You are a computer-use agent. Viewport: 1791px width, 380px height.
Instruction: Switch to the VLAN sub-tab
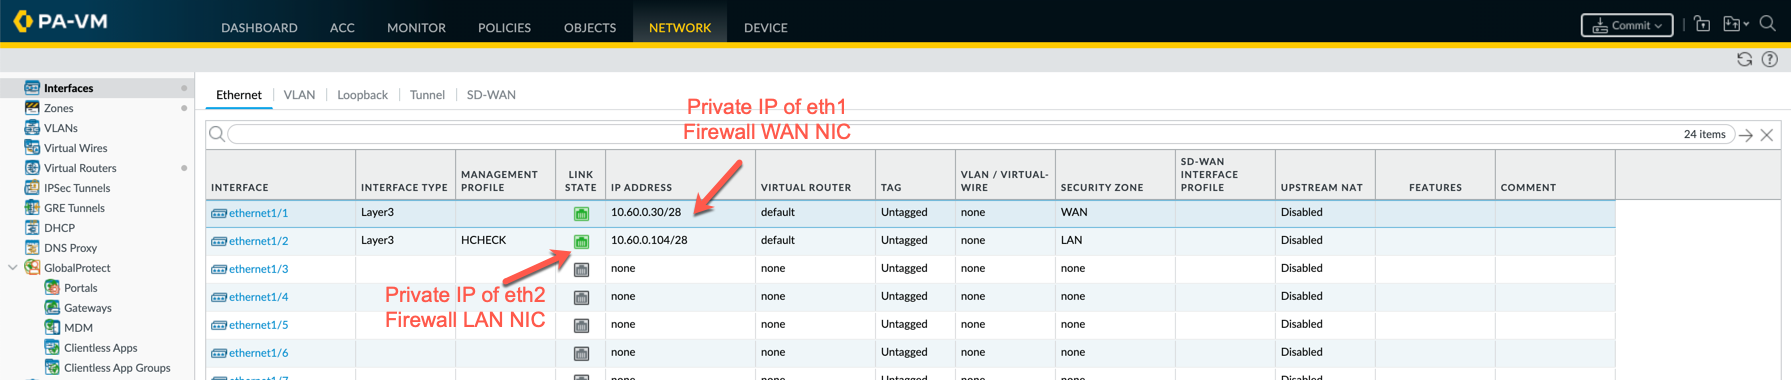coord(299,95)
